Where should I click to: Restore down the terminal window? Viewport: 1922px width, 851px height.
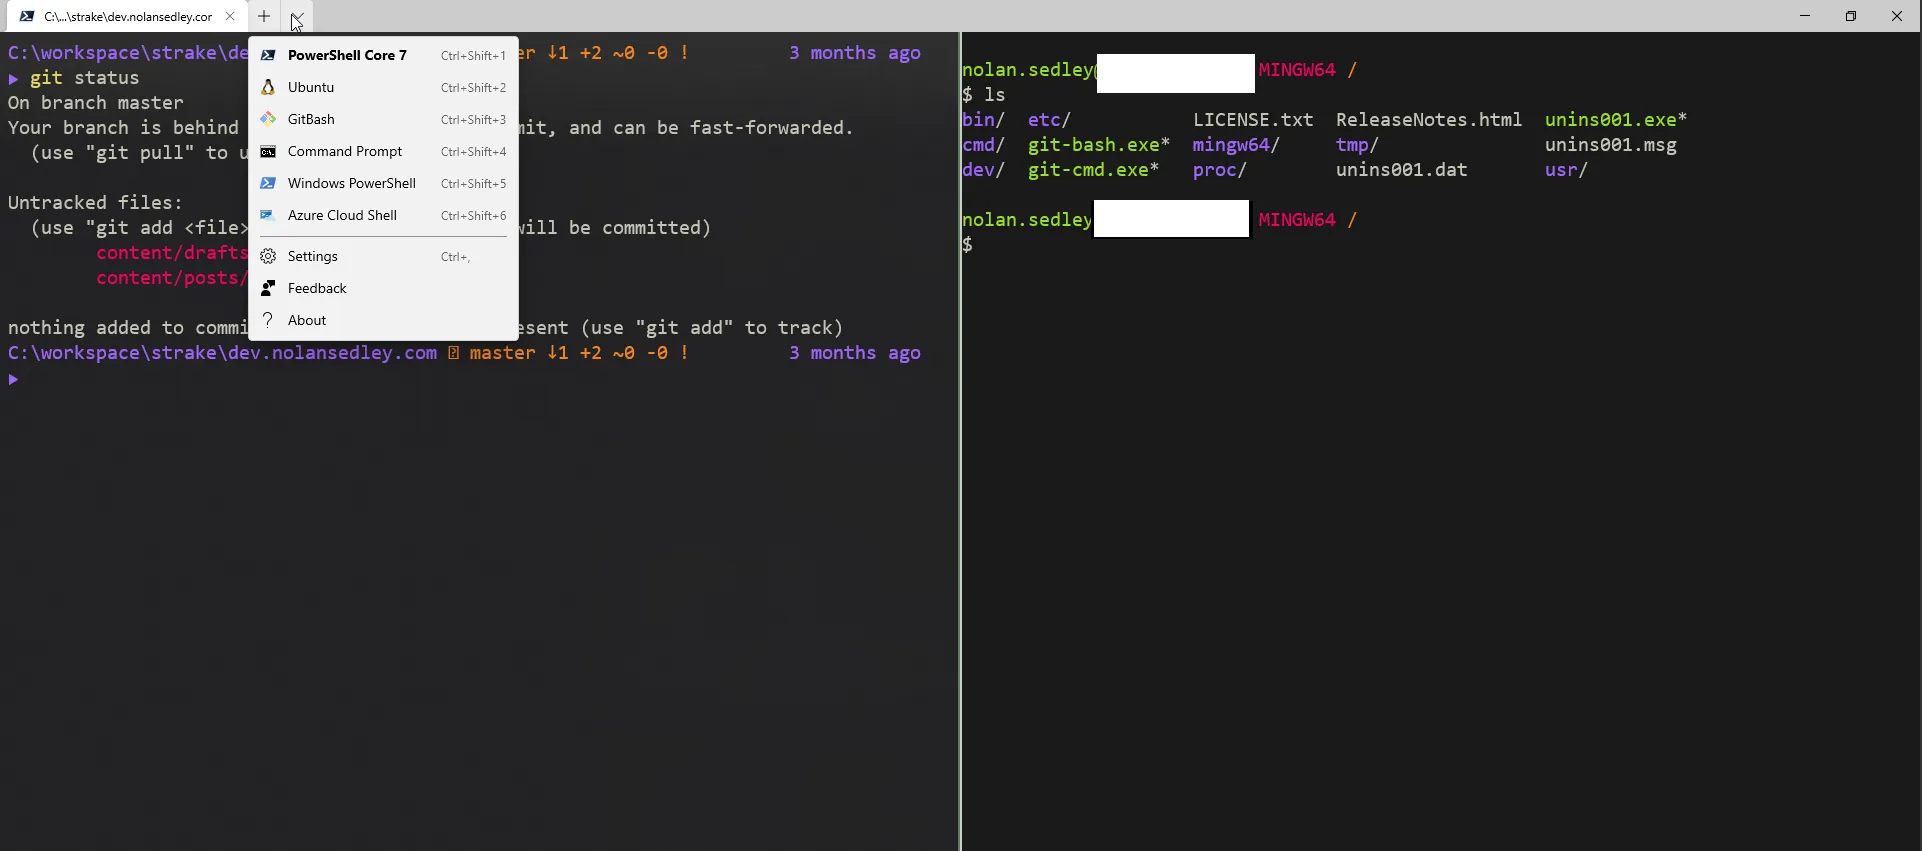pyautogui.click(x=1851, y=16)
